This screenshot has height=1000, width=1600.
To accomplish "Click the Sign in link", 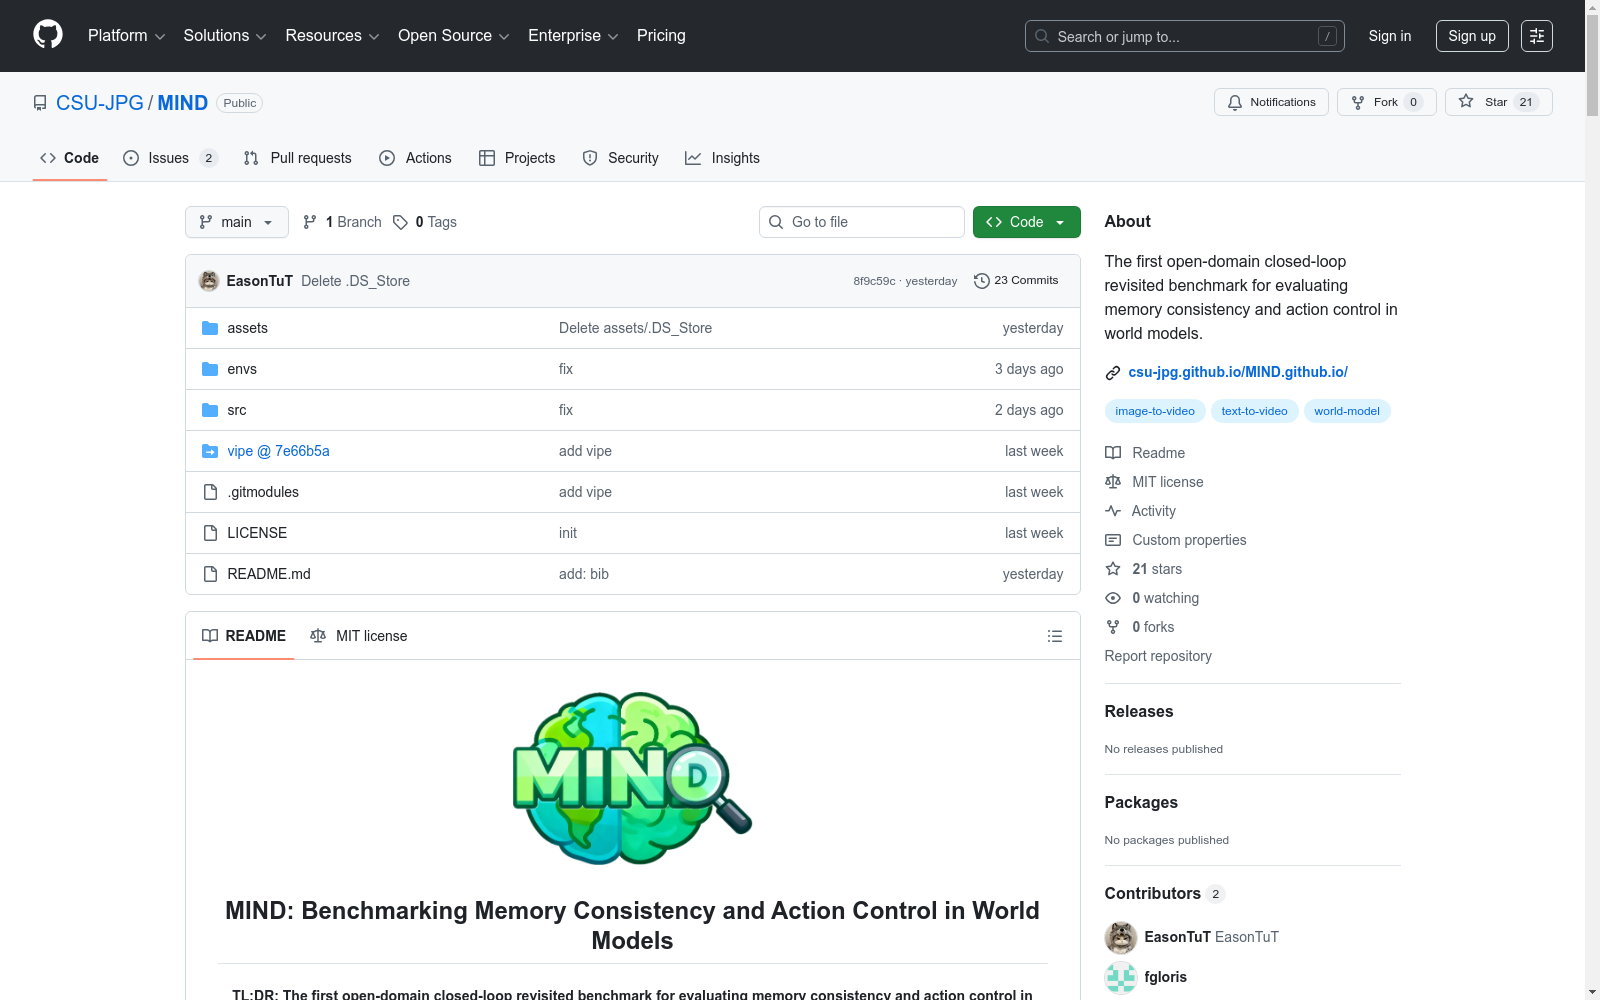I will (1390, 36).
